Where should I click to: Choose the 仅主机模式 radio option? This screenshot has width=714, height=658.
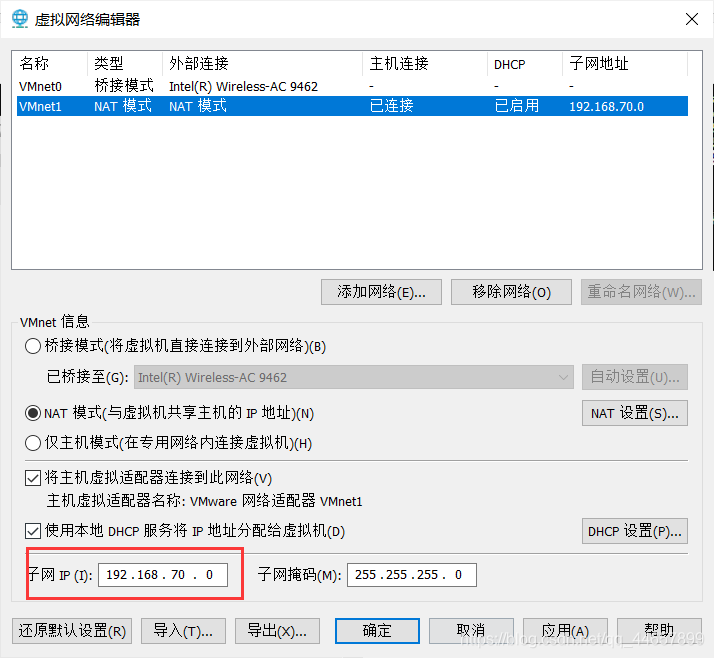coord(33,443)
